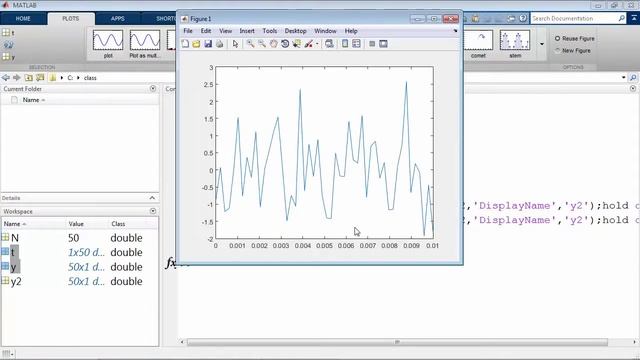Viewport: 640px width, 360px height.
Task: Insert a colorbar via toolbar icon
Action: click(x=345, y=44)
